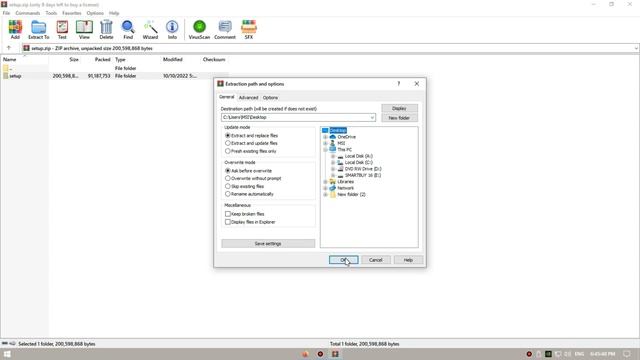Screen dimensions: 640x360
Task: Select New folder (2) in tree
Action: point(351,194)
